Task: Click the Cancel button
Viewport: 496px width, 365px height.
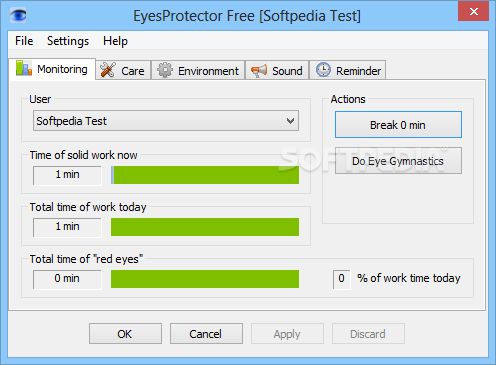Action: [x=206, y=334]
